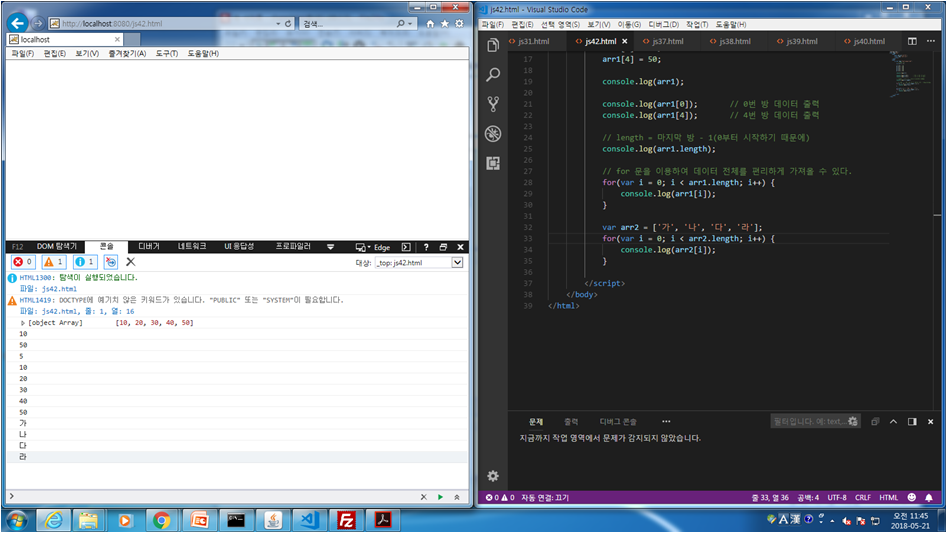
Task: Switch to the 출력 panel tab
Action: point(571,421)
